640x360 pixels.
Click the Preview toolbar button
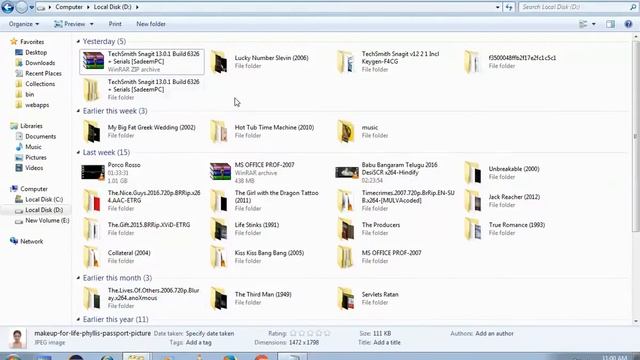(x=69, y=24)
